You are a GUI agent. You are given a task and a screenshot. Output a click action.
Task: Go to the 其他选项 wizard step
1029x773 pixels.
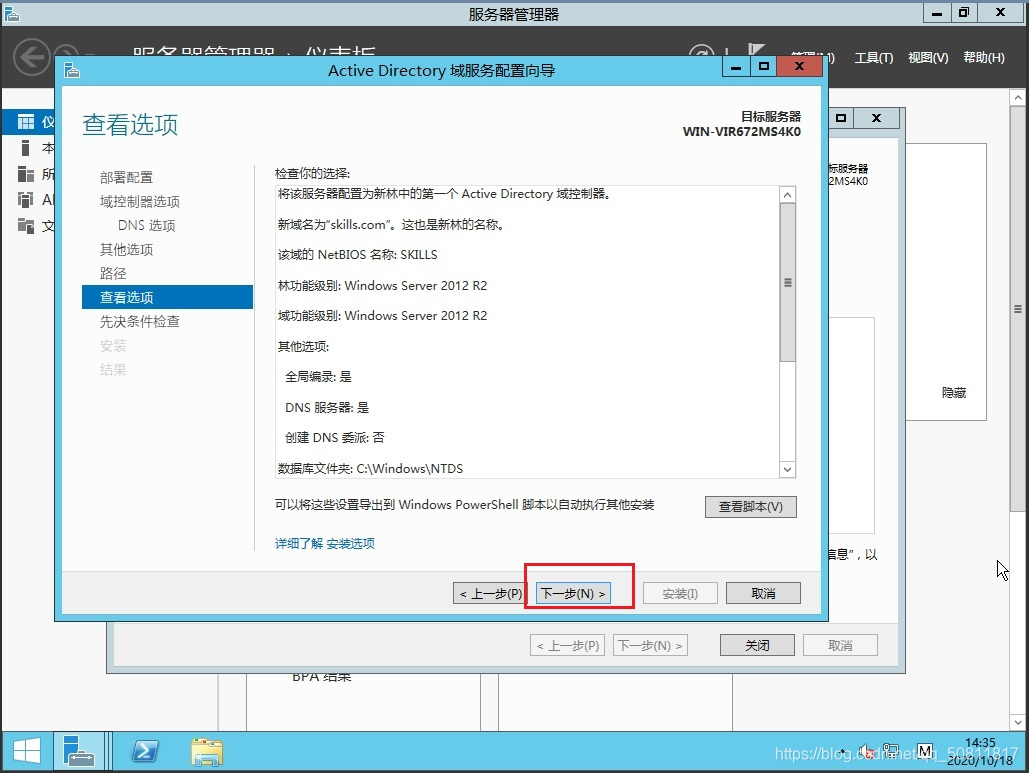coord(126,249)
